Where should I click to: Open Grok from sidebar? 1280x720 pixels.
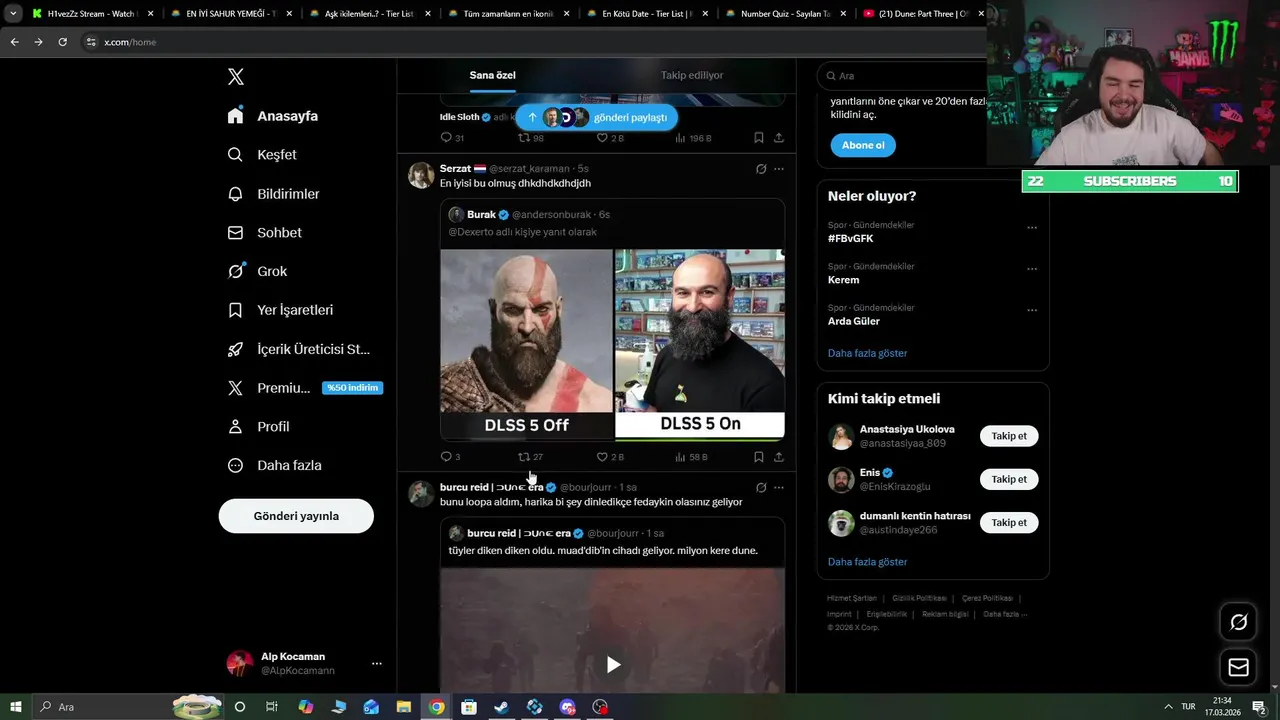pos(257,271)
